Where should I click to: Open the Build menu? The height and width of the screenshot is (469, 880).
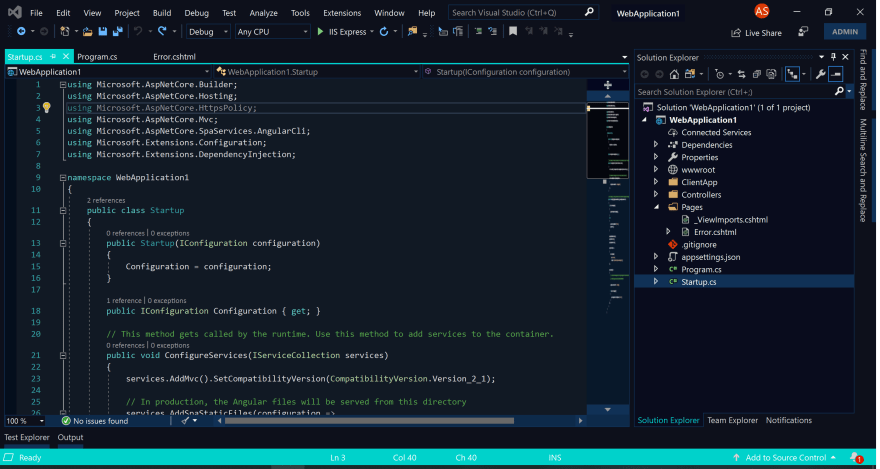162,13
